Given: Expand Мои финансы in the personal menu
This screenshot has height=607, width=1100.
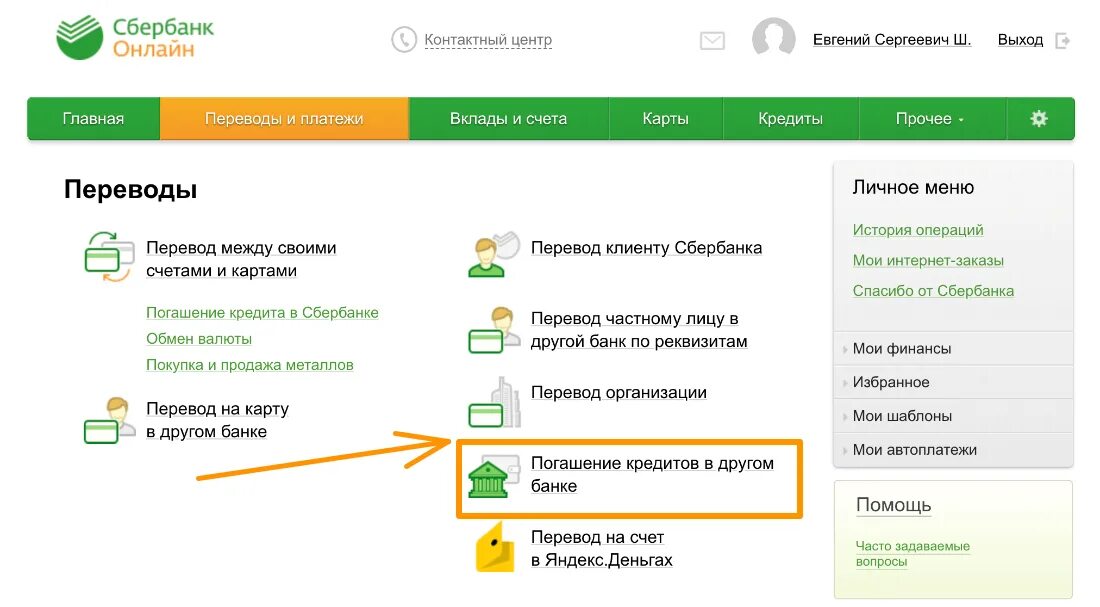Looking at the screenshot, I should click(x=953, y=349).
